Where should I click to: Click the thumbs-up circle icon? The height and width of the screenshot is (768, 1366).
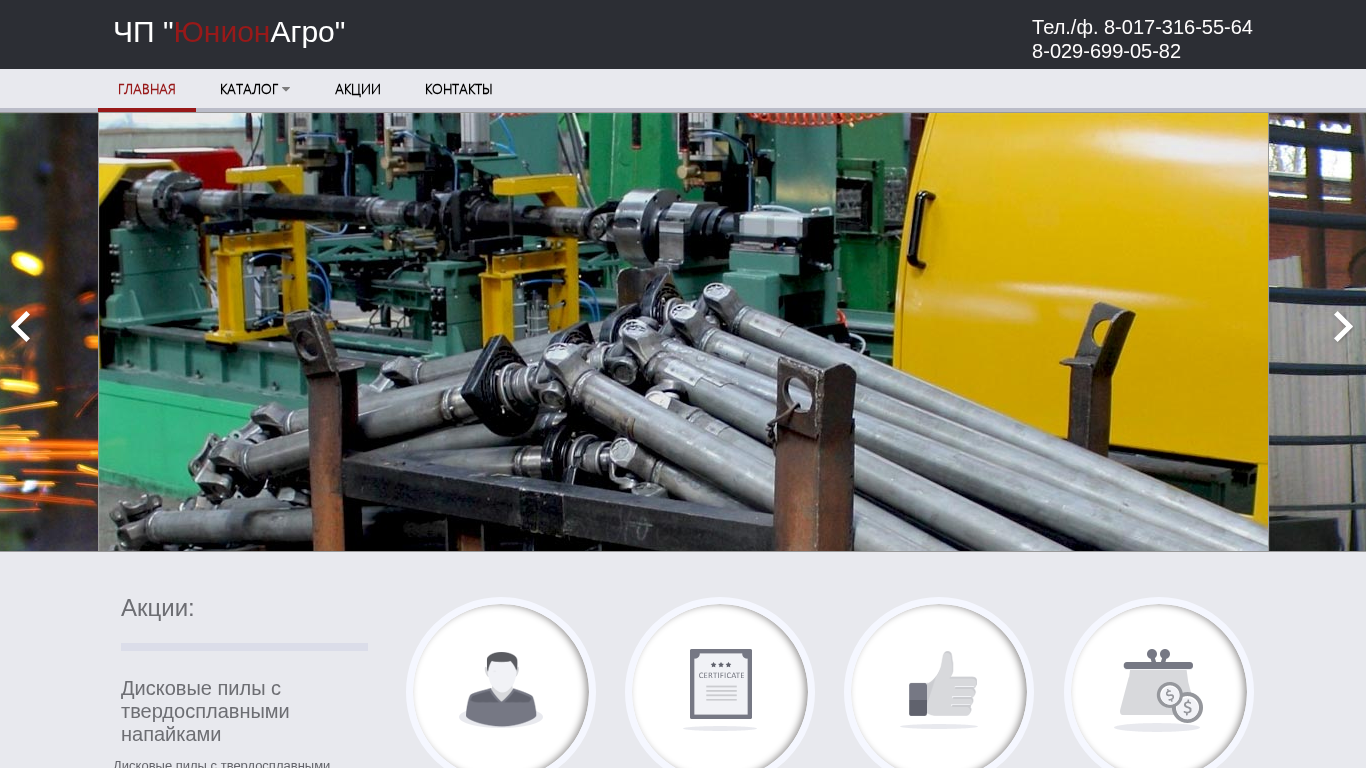click(x=939, y=691)
